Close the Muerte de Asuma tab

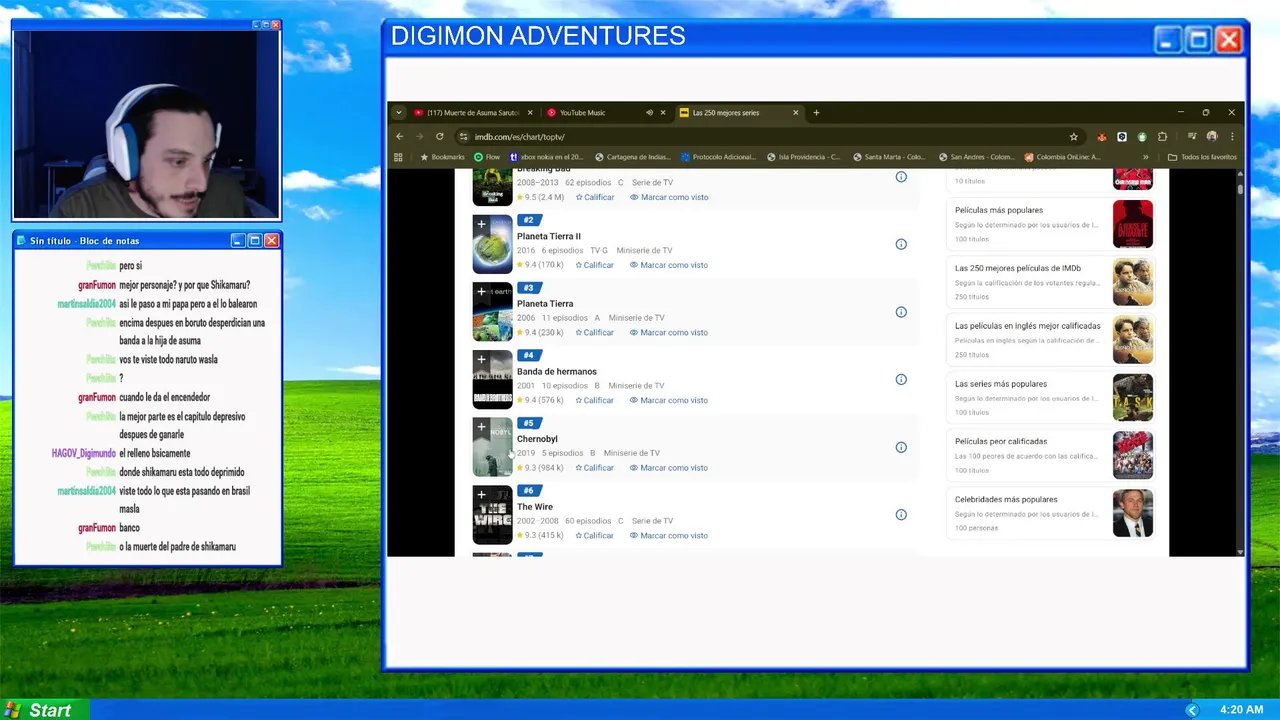pyautogui.click(x=530, y=113)
